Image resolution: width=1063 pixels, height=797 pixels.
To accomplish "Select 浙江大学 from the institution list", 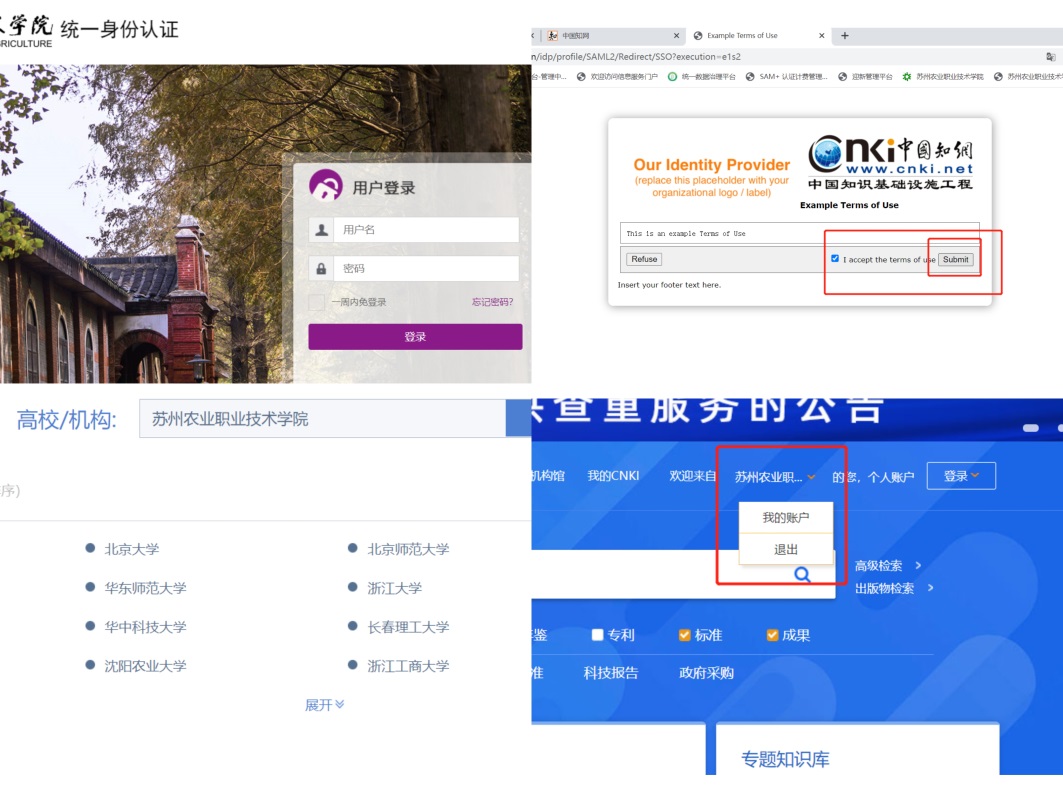I will coord(395,588).
